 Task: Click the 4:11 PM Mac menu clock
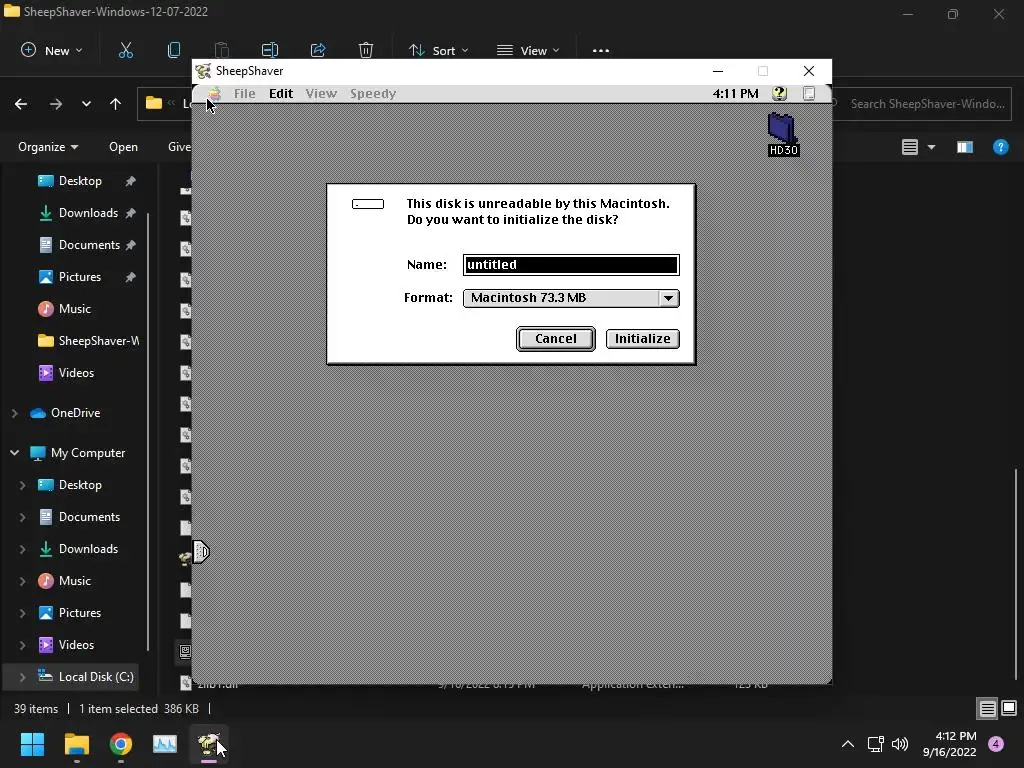click(x=735, y=93)
